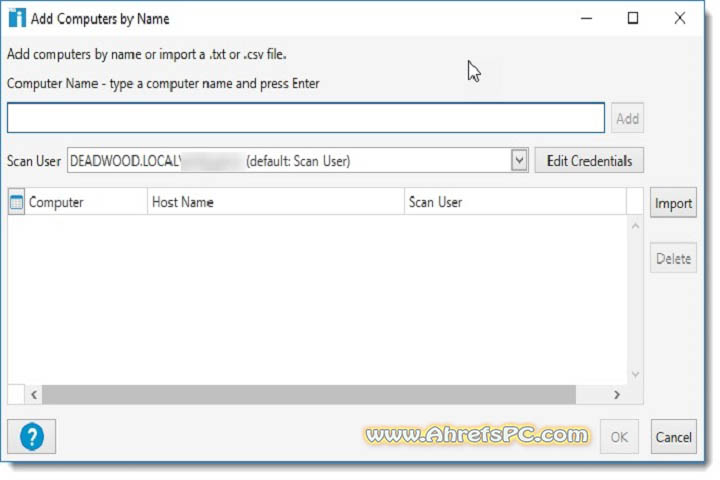Sort by the Host Name column header
Screen dimensions: 720x480
pos(276,202)
